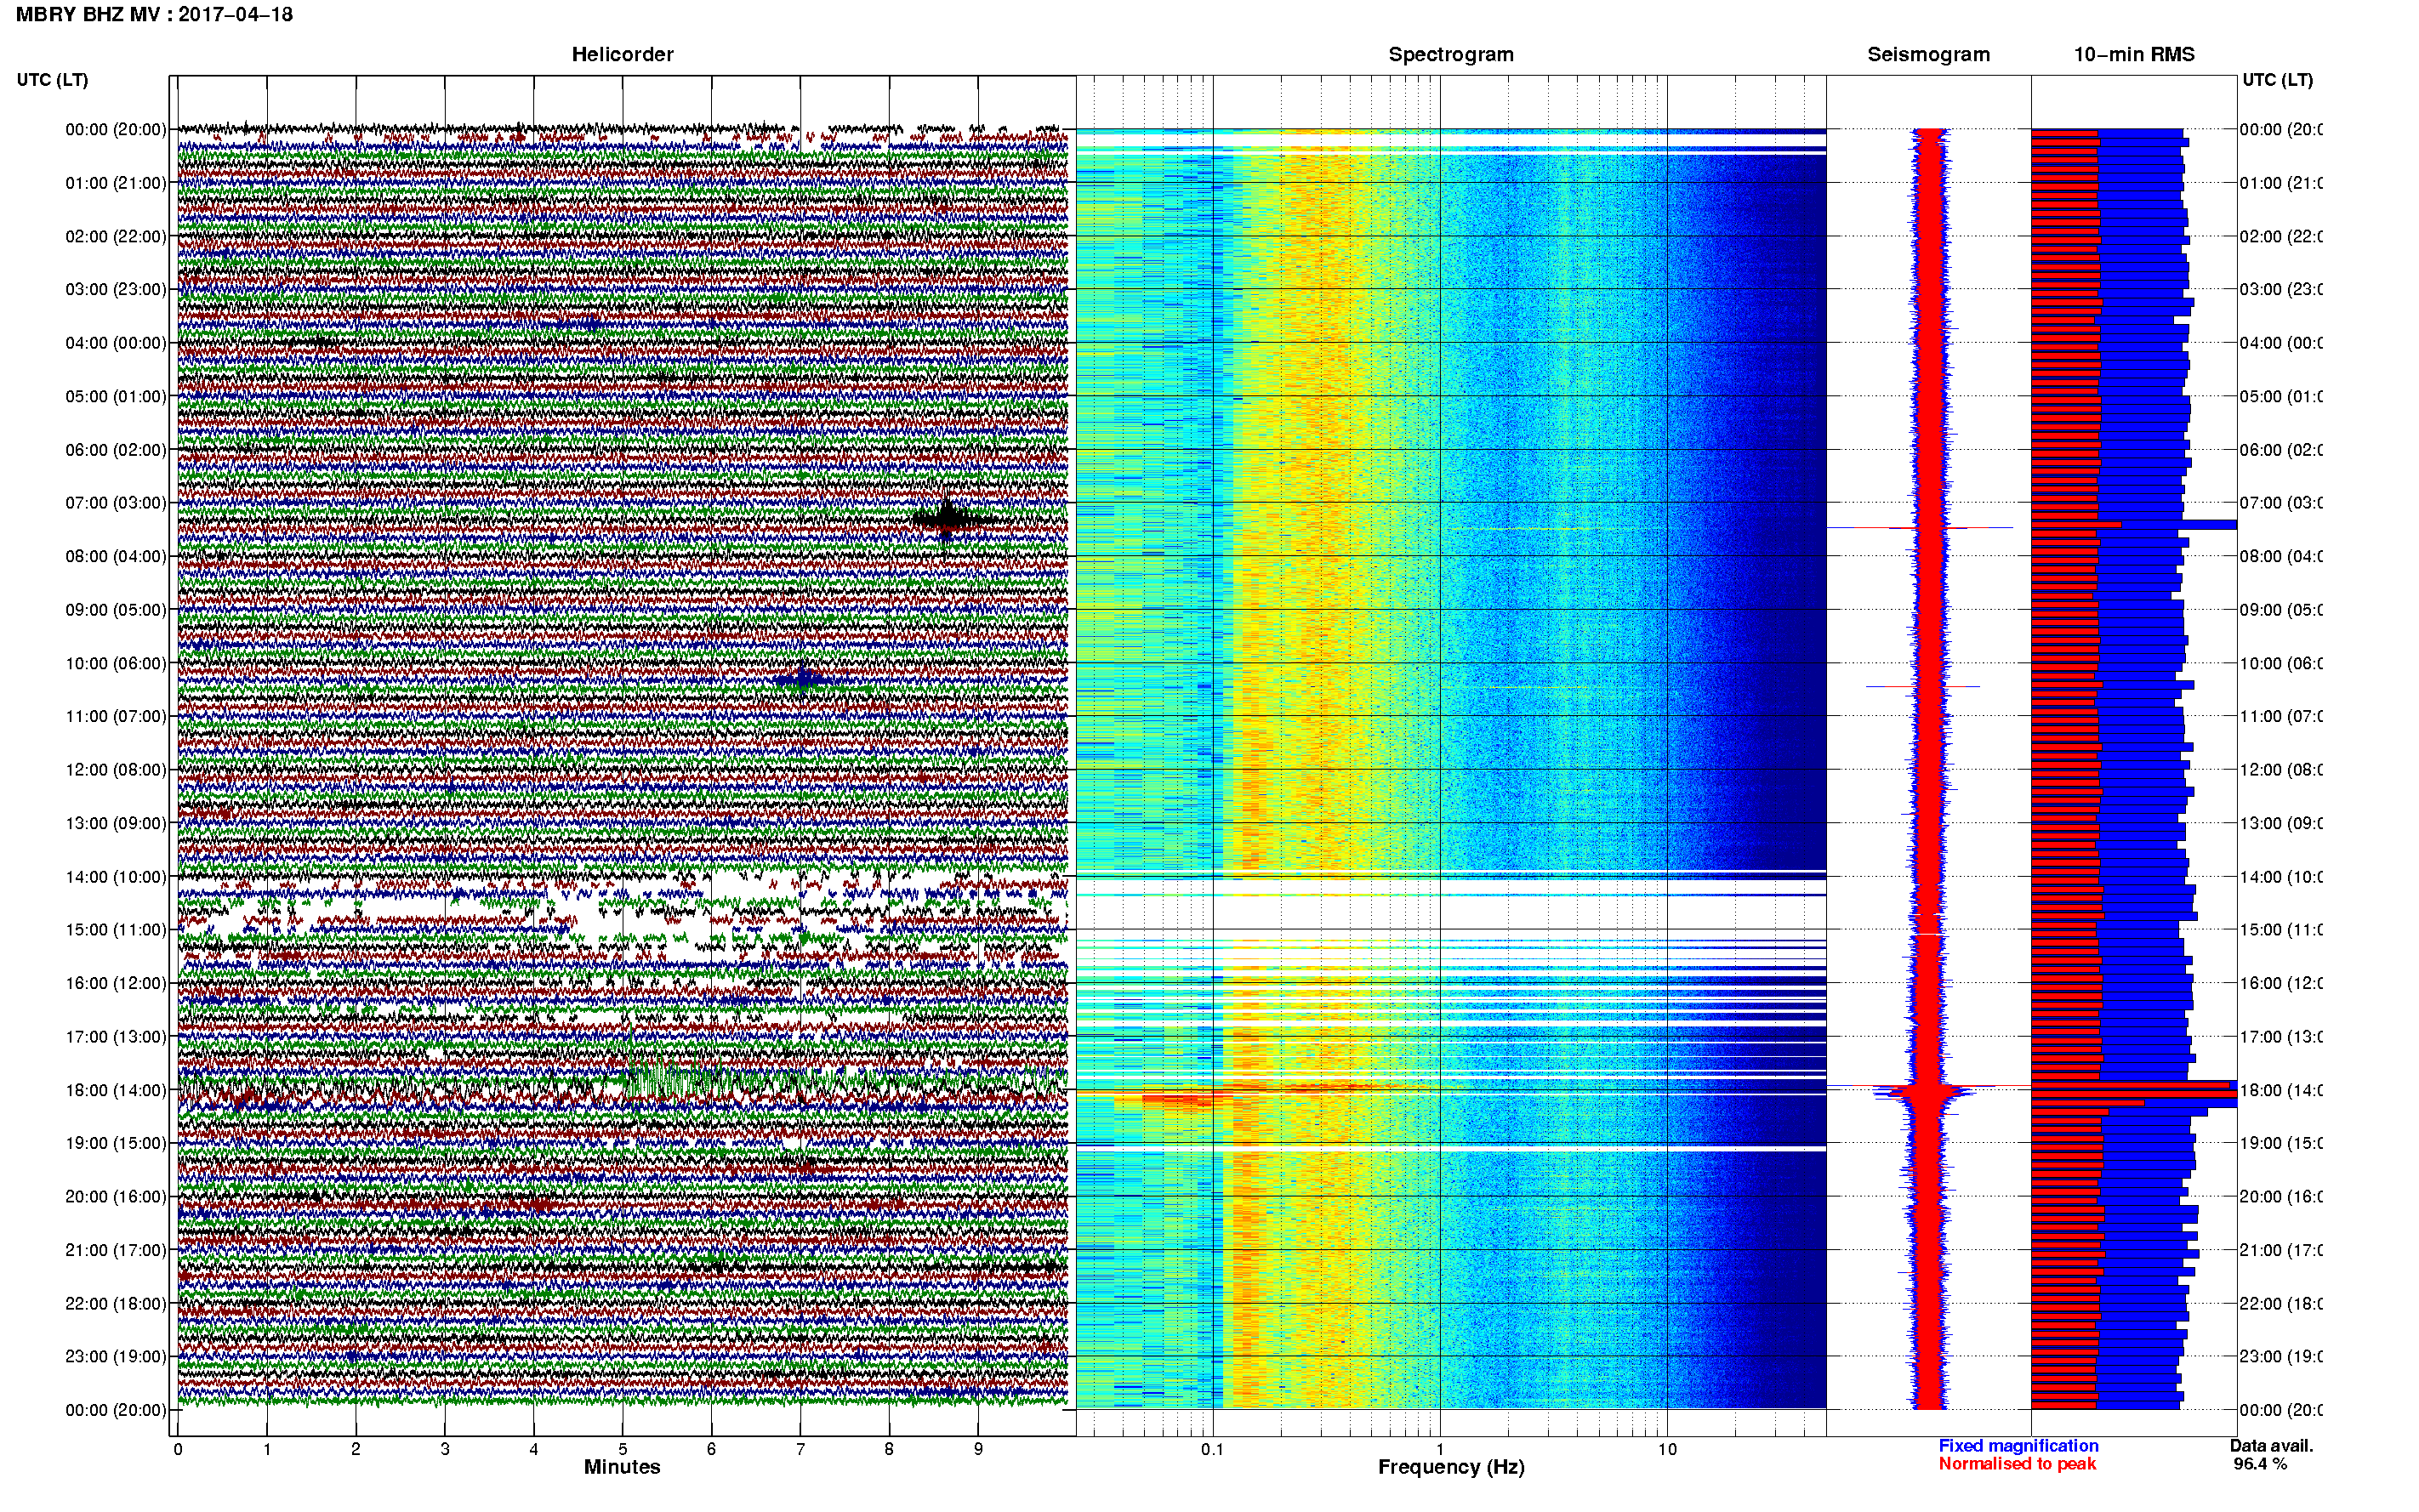Click the left 06:00 (02:00) time label
The height and width of the screenshot is (1512, 2419).
pos(116,450)
